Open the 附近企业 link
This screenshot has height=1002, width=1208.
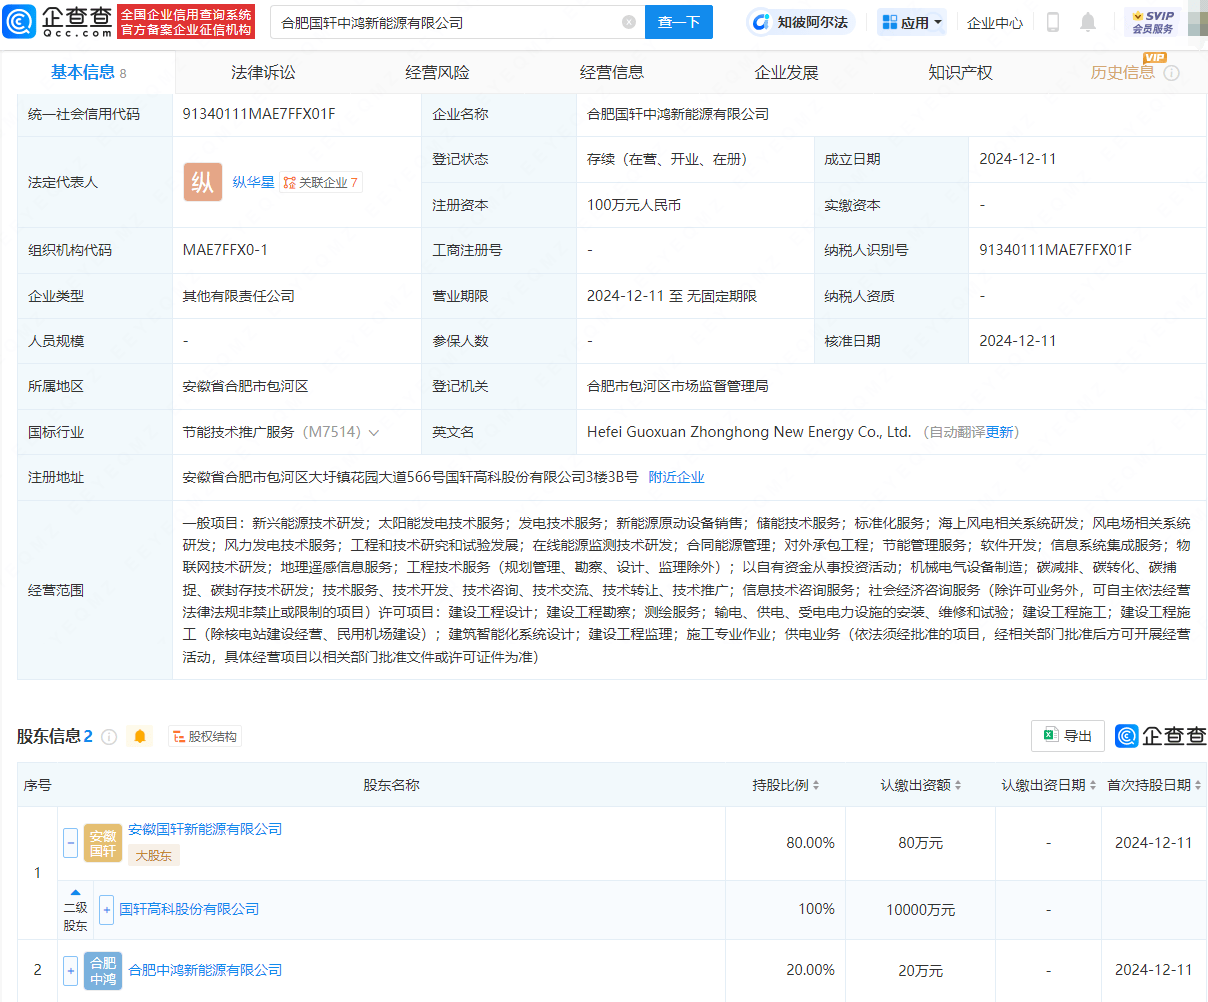[676, 477]
